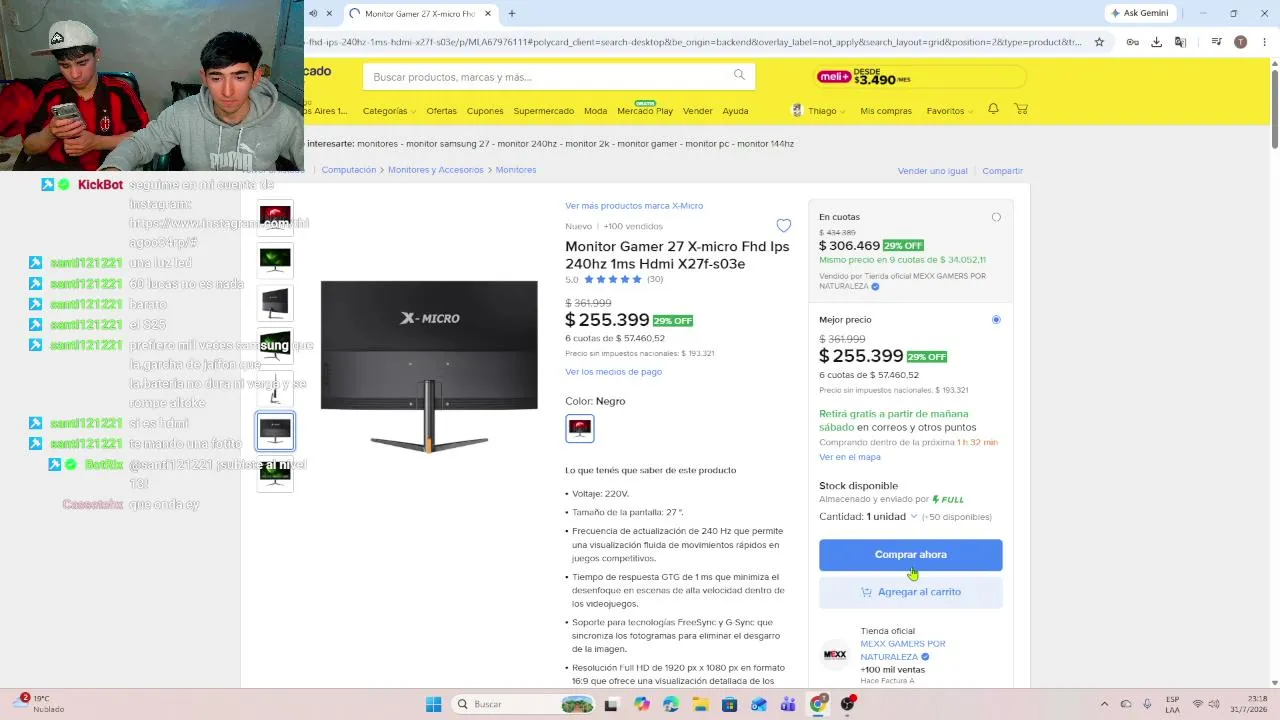
Task: Select the Mejor precio radio option
Action: pos(996,320)
